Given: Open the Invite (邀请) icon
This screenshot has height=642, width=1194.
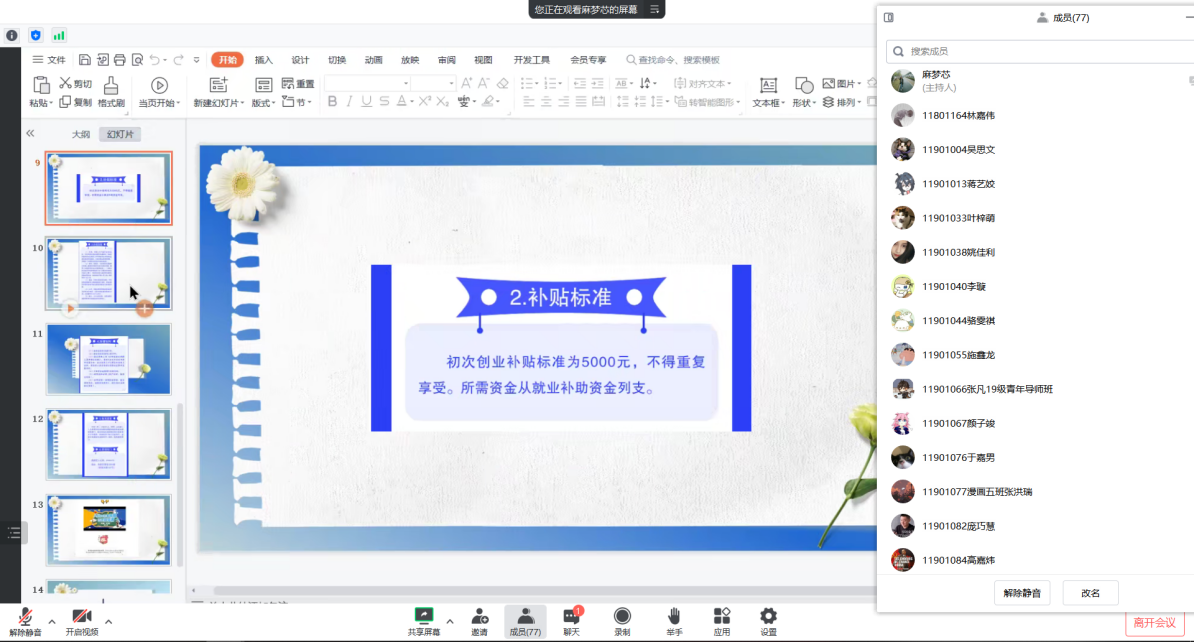Looking at the screenshot, I should [x=480, y=617].
